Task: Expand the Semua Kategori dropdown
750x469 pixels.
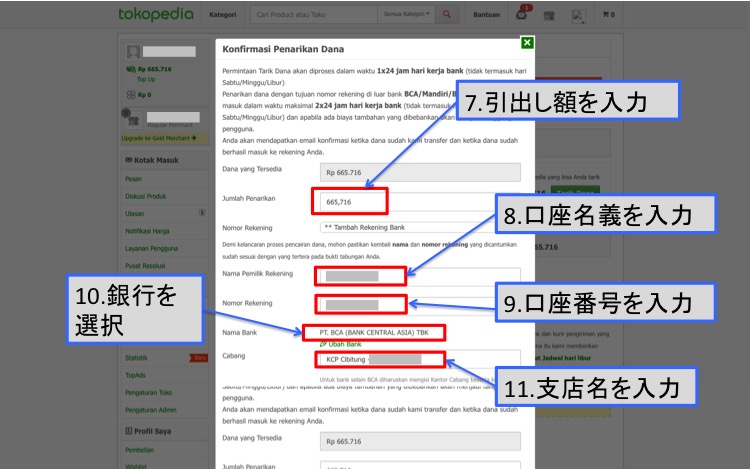Action: coord(407,14)
